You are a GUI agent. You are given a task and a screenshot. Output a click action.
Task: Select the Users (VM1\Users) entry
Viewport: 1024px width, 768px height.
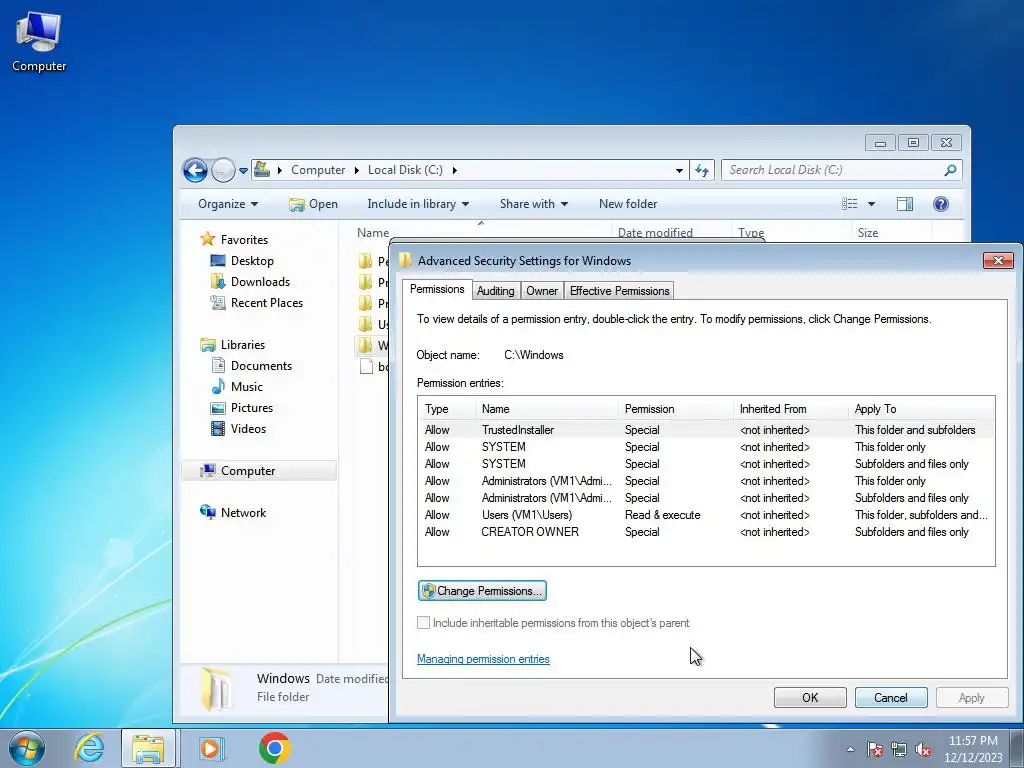706,515
